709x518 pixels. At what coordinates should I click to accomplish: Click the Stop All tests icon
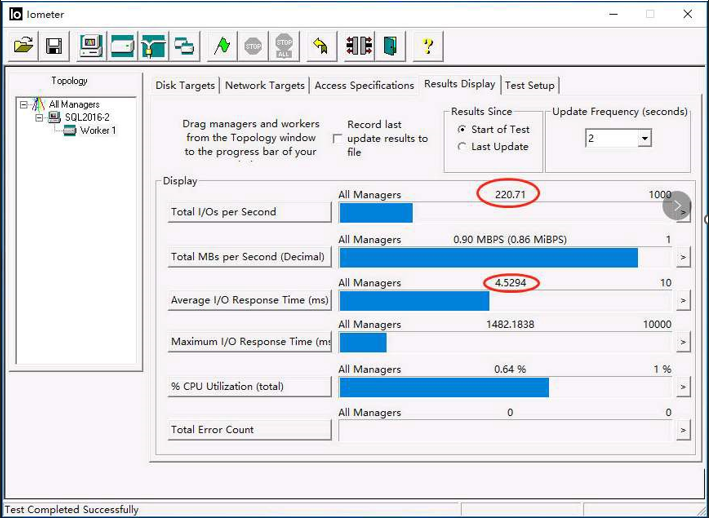coord(285,46)
